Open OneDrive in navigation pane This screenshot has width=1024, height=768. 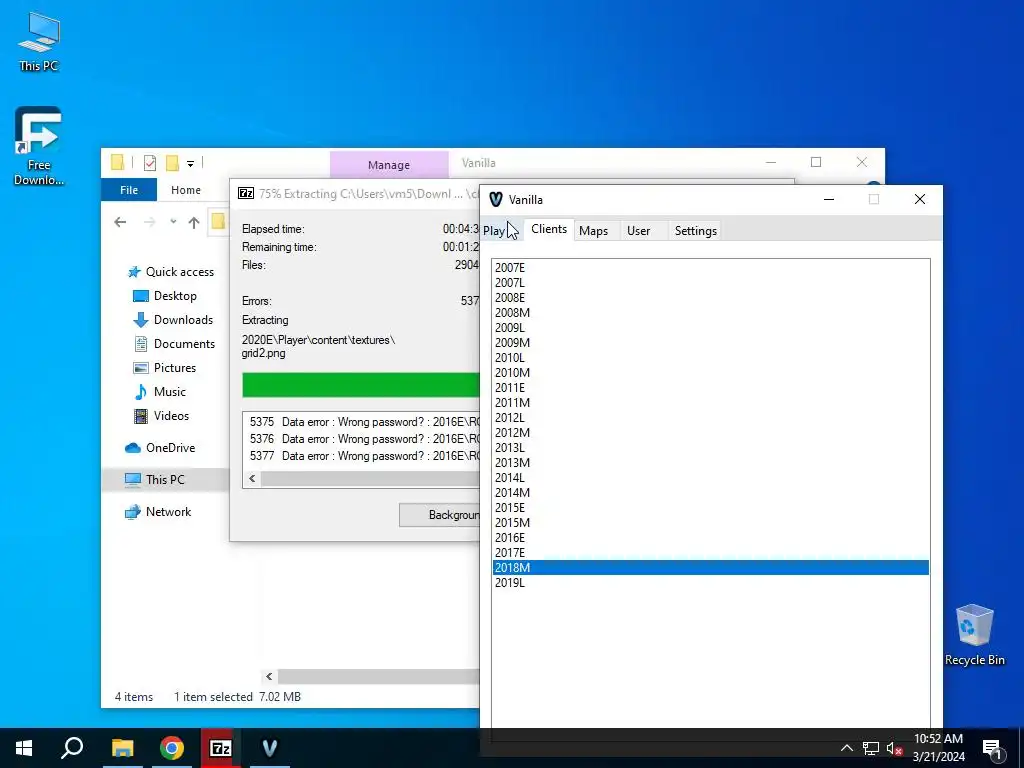coord(160,448)
